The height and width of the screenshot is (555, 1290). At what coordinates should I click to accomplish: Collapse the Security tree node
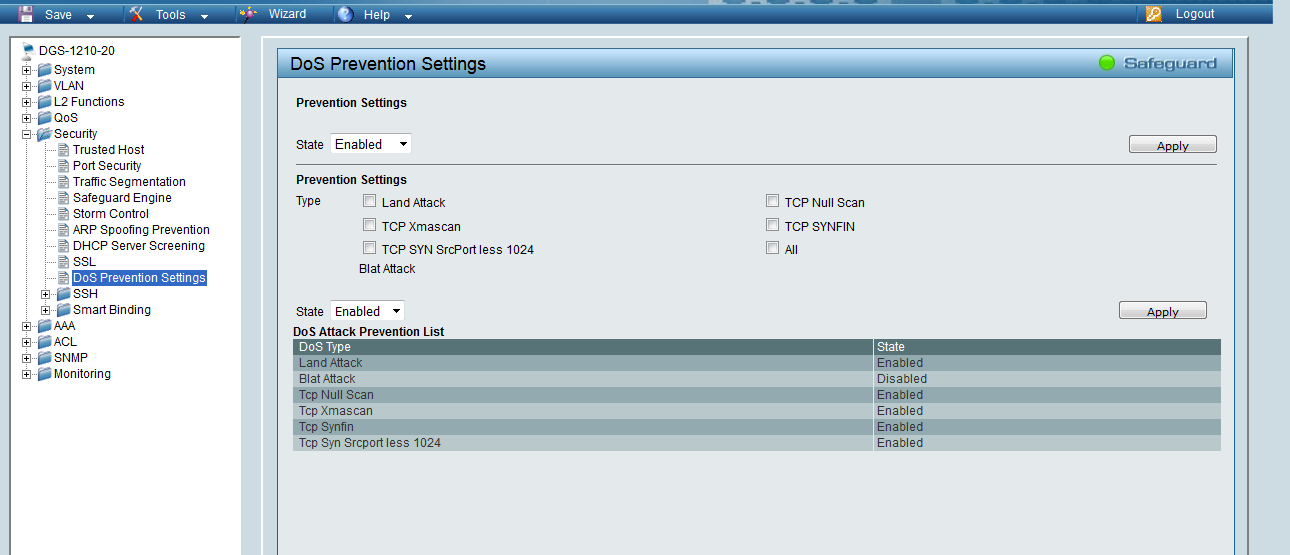[27, 134]
